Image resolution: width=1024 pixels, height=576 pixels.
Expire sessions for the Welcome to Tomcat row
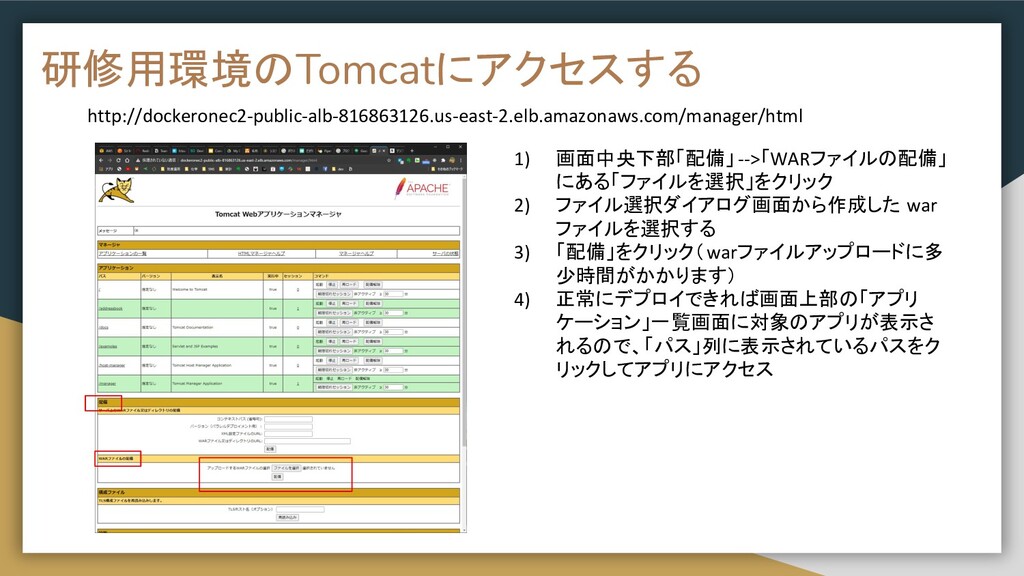pos(334,294)
